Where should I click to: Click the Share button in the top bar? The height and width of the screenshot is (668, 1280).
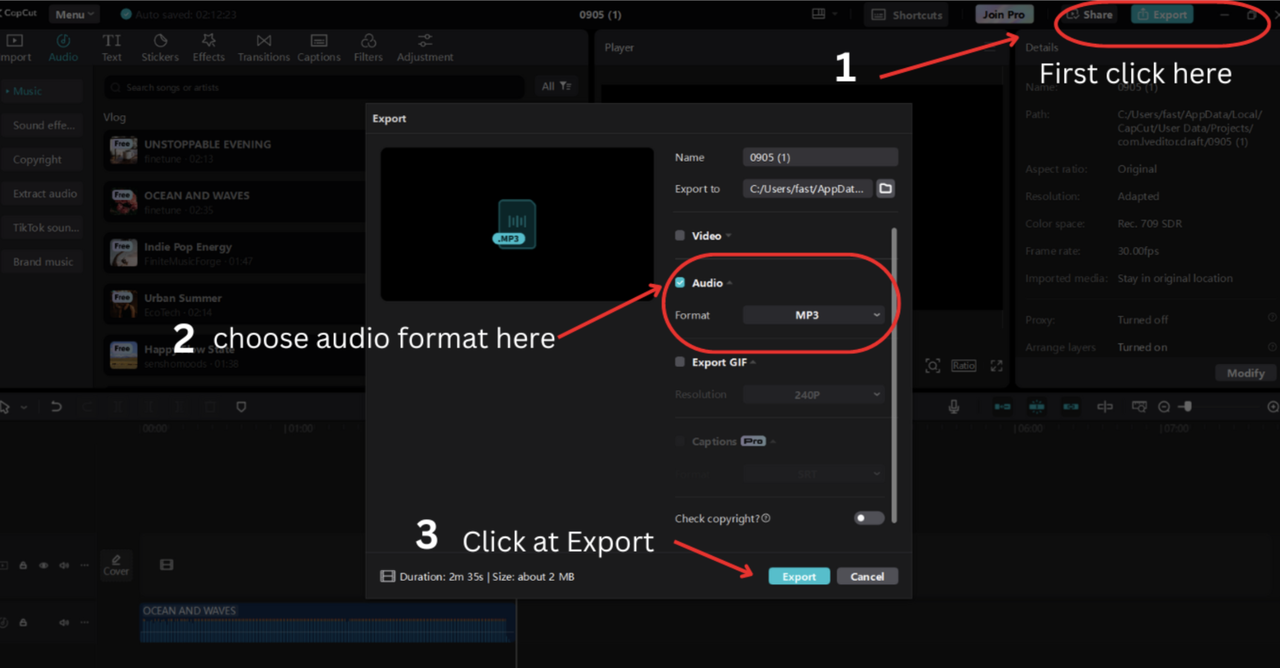(x=1090, y=14)
